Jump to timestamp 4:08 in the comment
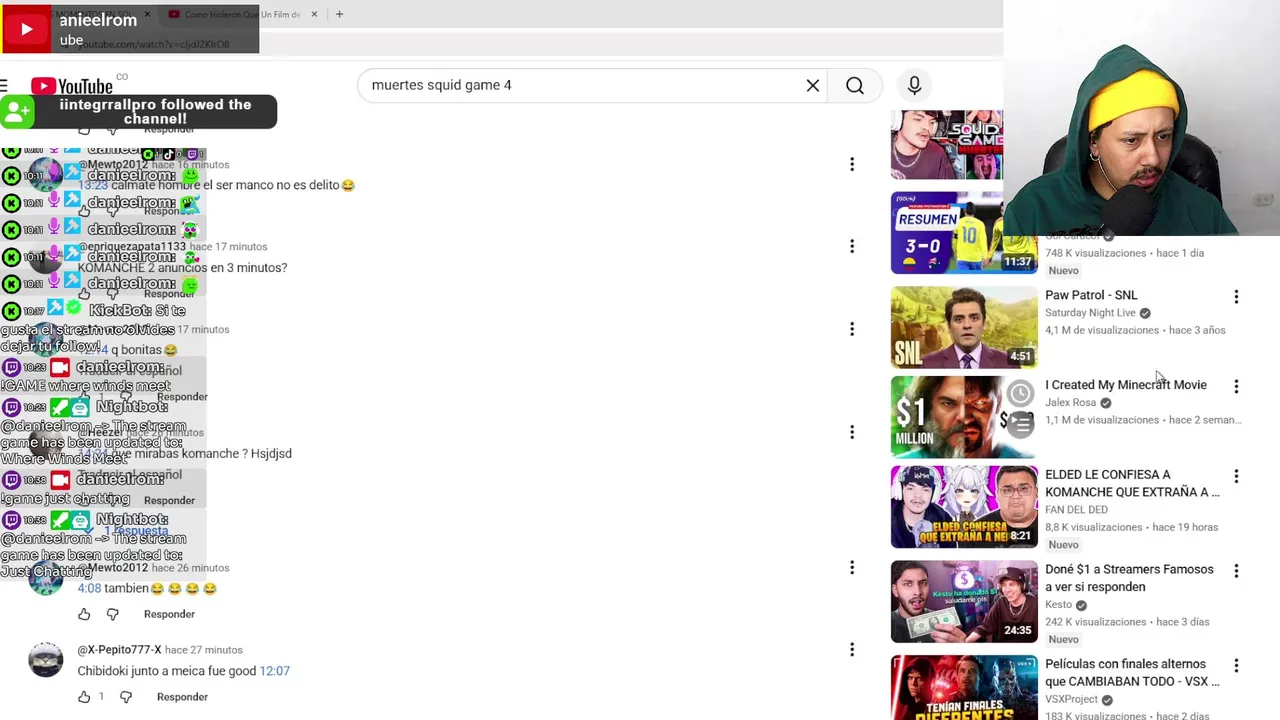The height and width of the screenshot is (720, 1280). (89, 589)
